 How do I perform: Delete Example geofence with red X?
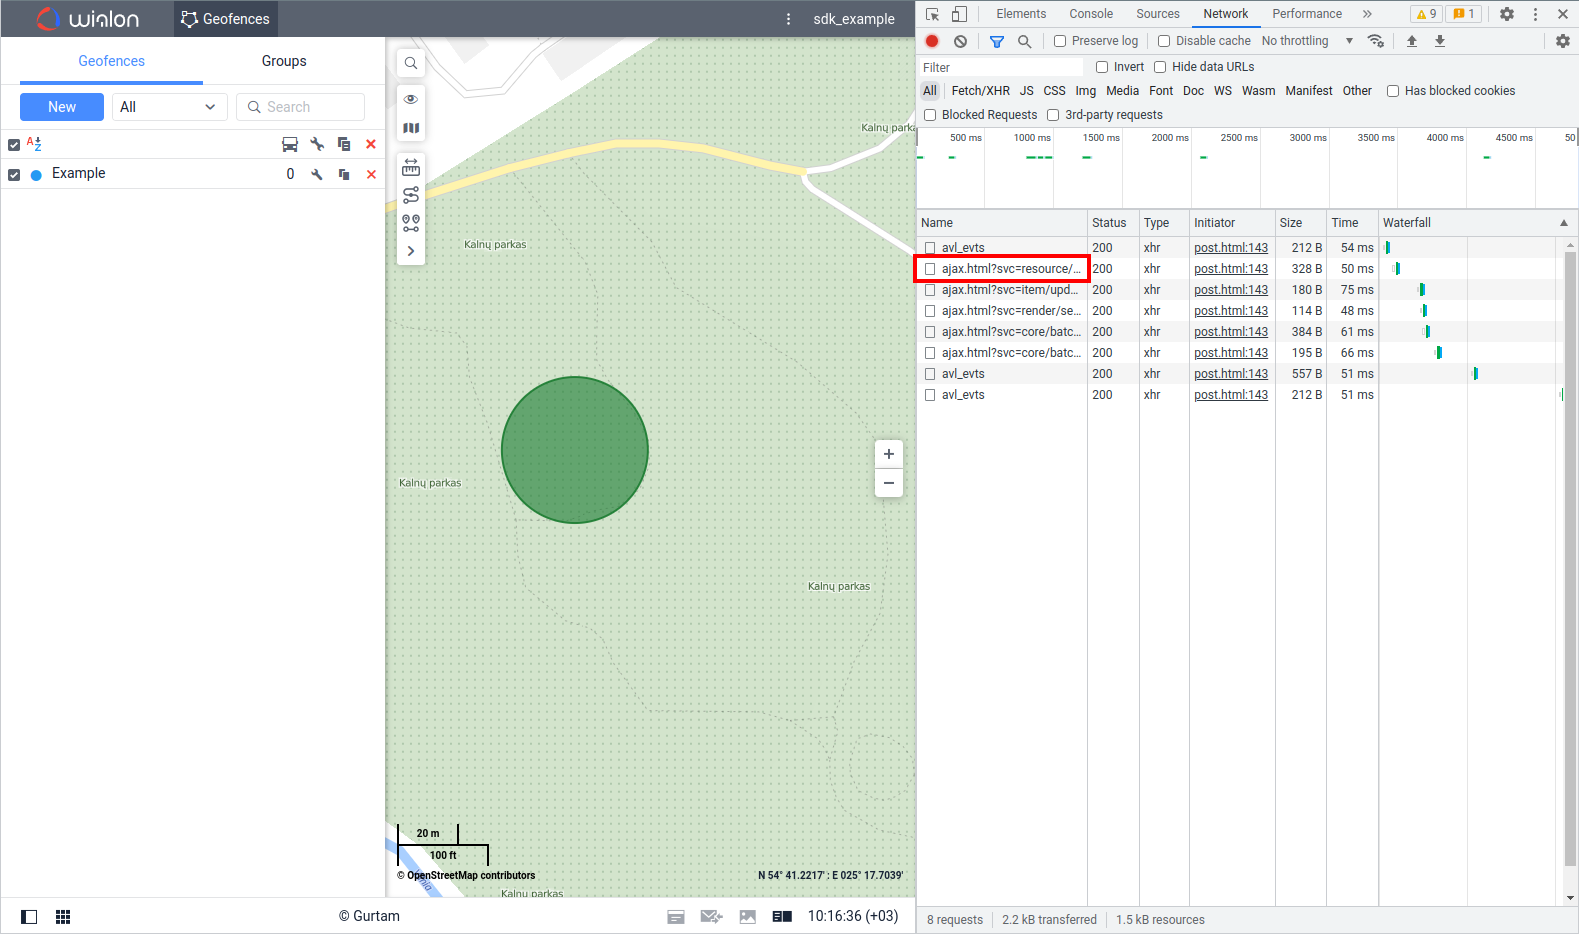click(x=371, y=174)
